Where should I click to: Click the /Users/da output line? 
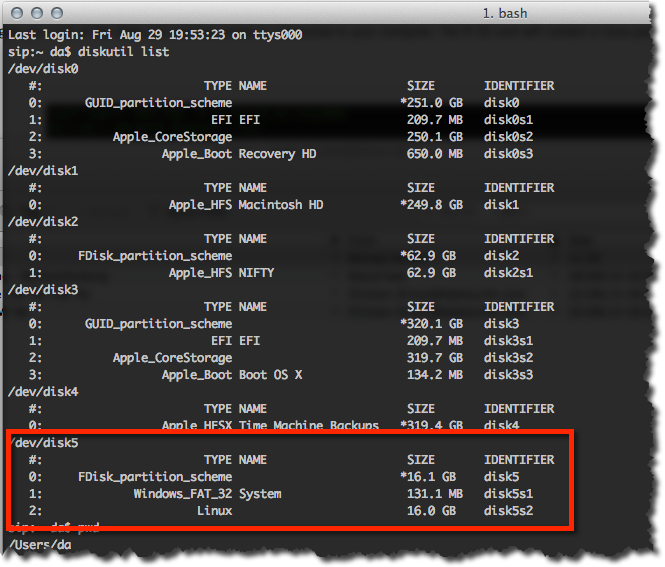[x=40, y=545]
